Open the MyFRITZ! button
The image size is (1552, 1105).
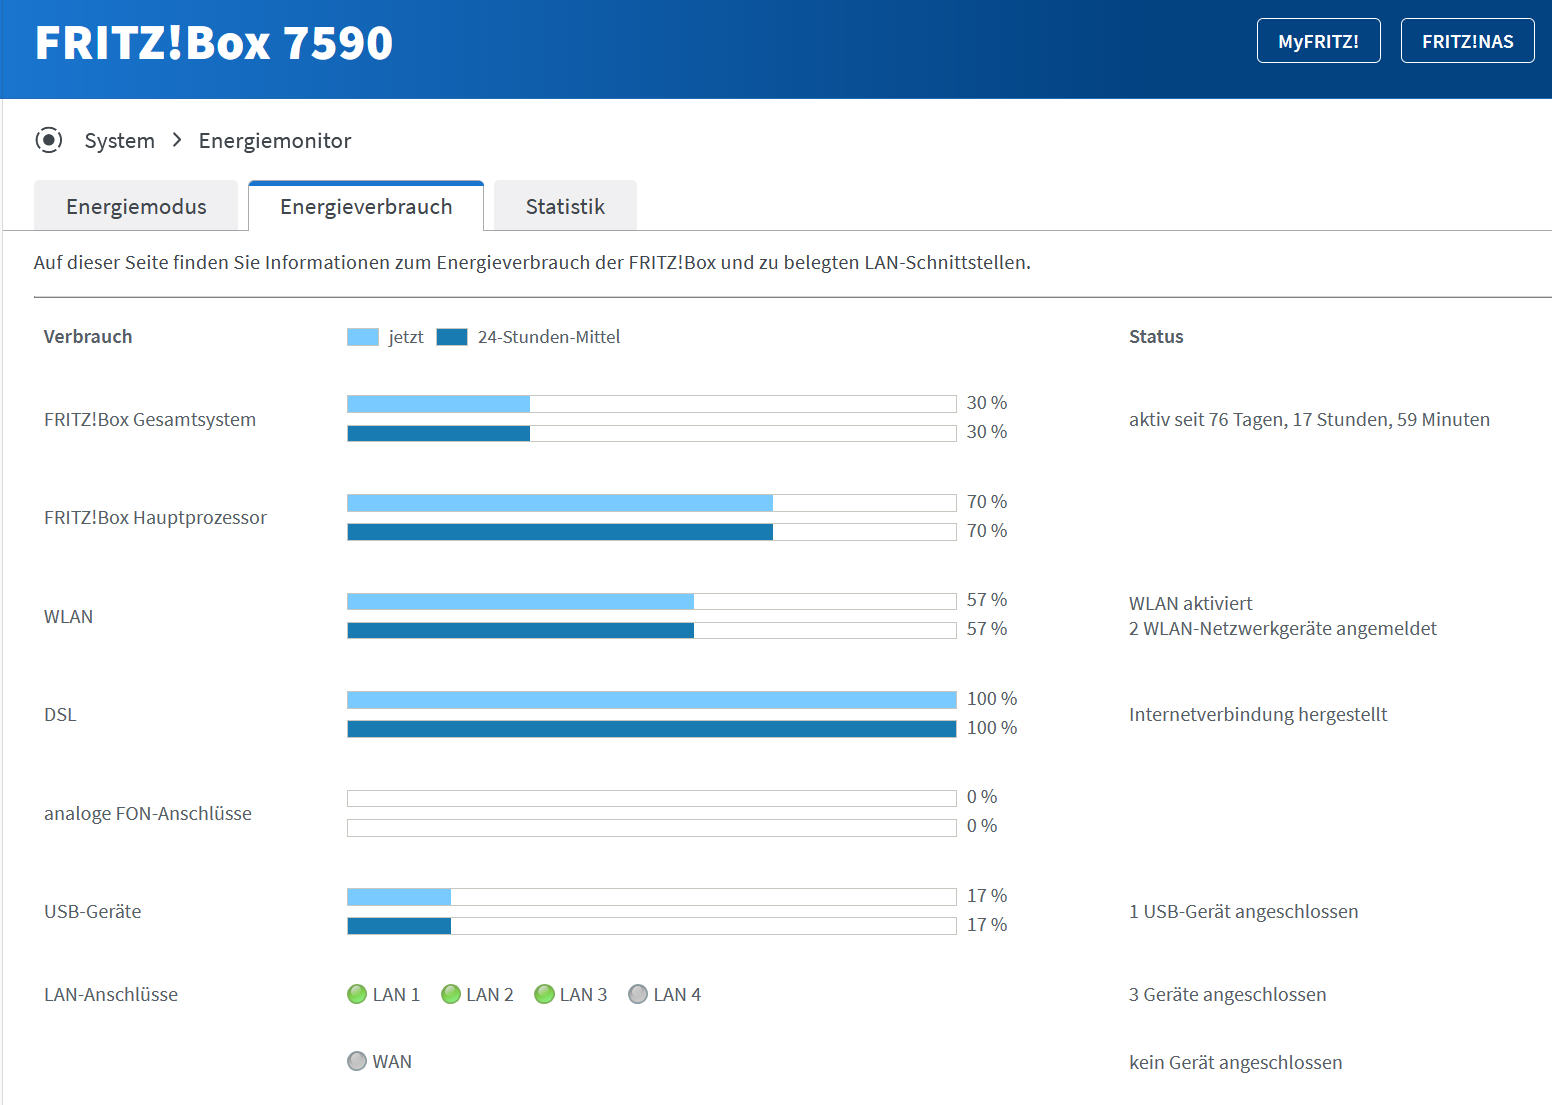click(1318, 41)
